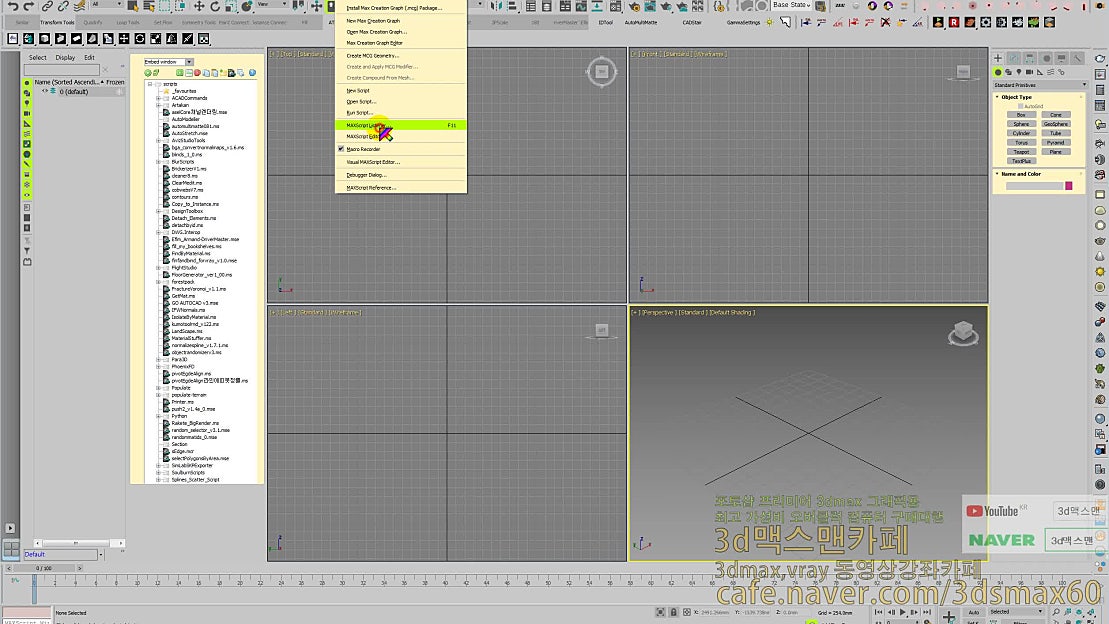Screen dimensions: 1109x624
Task: Open the MAXScript Listener
Action: pyautogui.click(x=367, y=125)
